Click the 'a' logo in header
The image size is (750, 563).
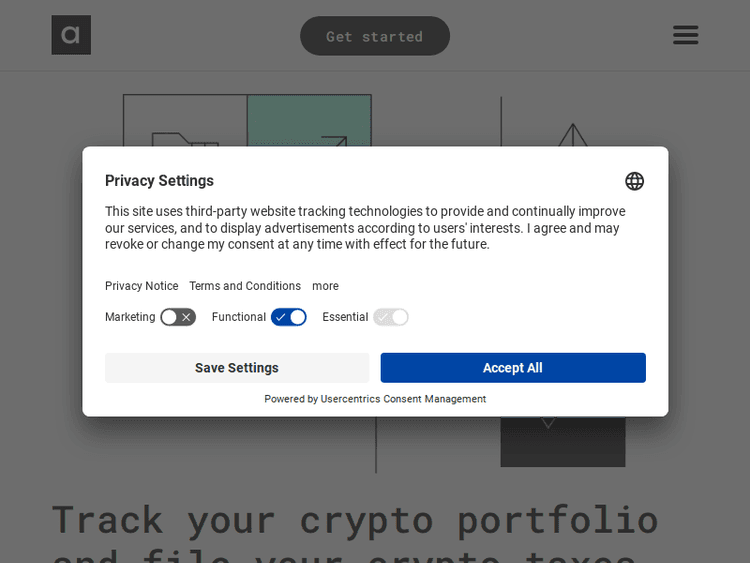[71, 35]
